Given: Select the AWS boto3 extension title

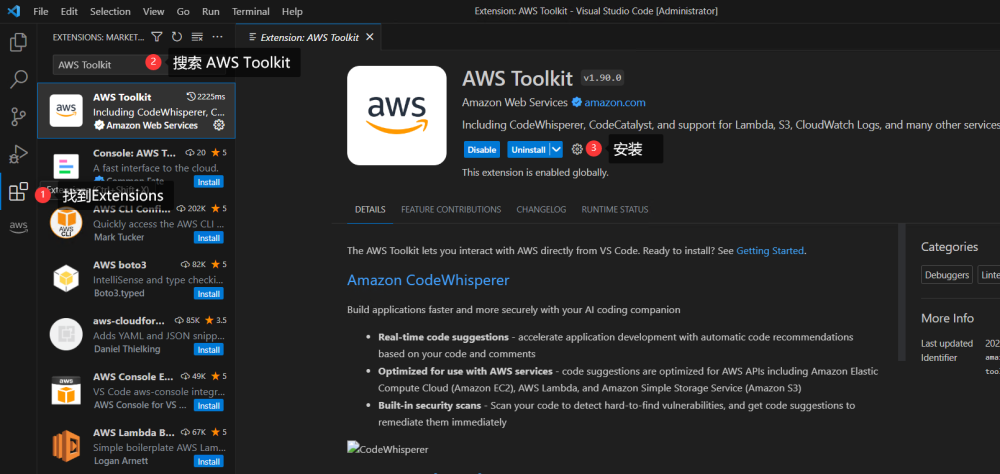Looking at the screenshot, I should tap(120, 264).
